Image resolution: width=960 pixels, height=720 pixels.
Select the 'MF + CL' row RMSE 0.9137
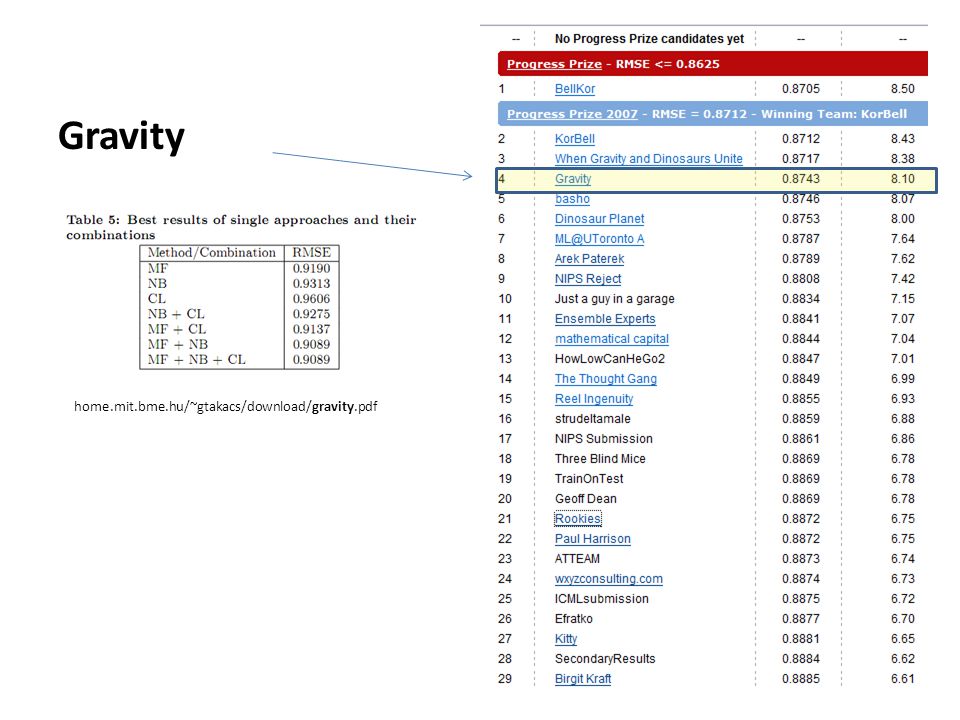tap(312, 329)
